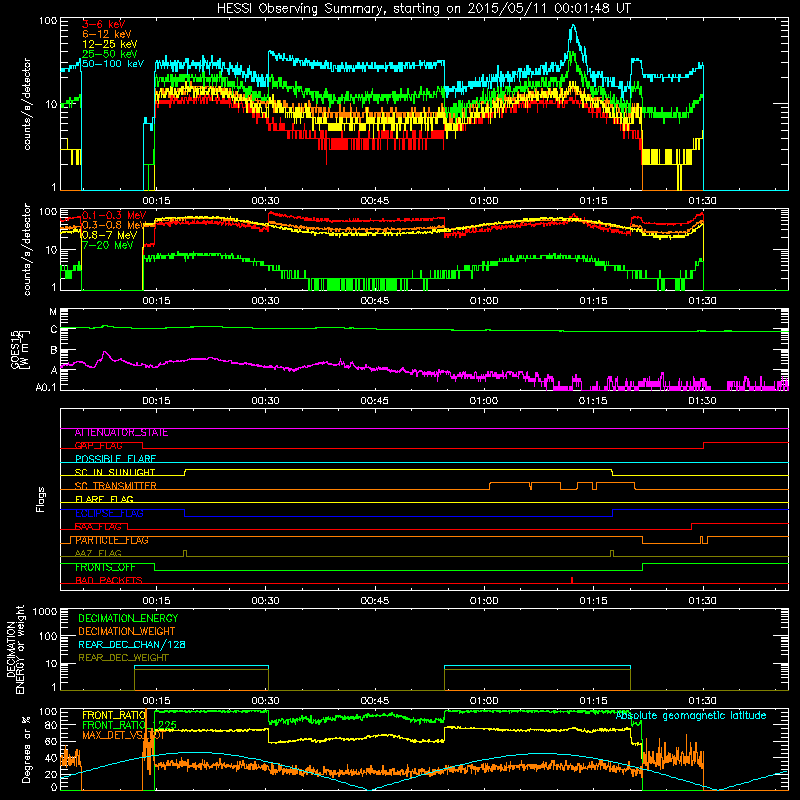Click the magenta GOES bump near 00:08
800x800 pixels.
(106, 353)
